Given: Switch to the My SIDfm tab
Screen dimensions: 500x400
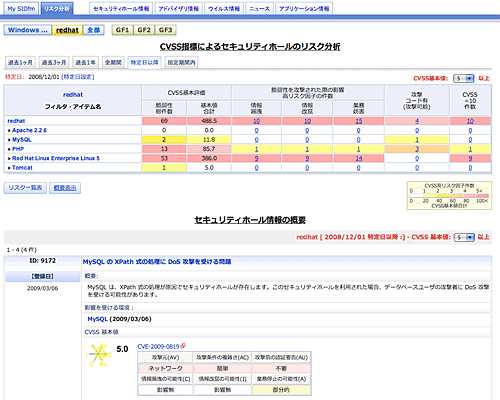Looking at the screenshot, I should click(x=21, y=9).
